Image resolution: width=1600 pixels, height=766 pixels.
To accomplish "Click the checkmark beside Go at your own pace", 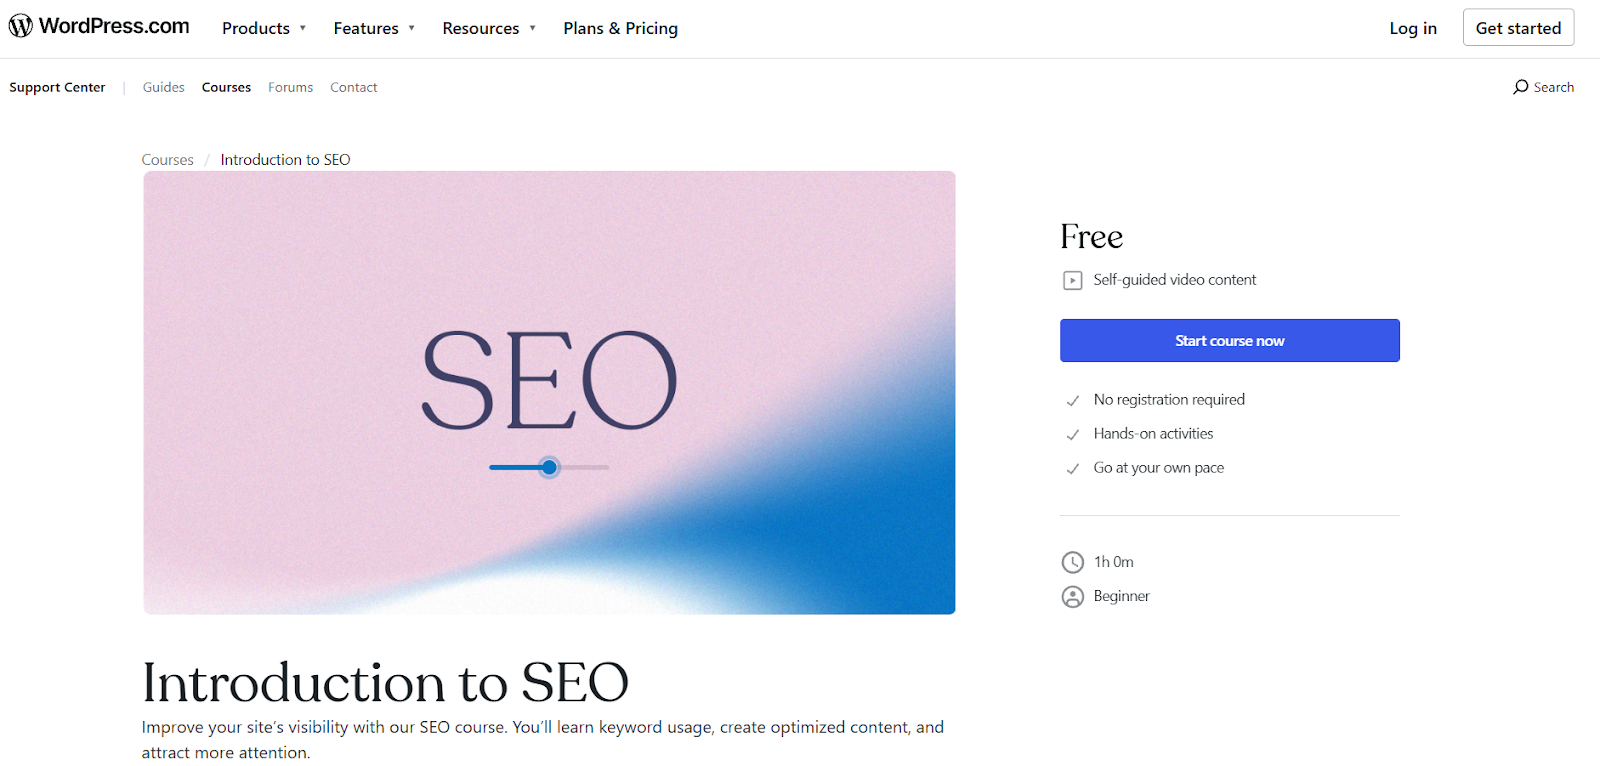I will click(1073, 467).
